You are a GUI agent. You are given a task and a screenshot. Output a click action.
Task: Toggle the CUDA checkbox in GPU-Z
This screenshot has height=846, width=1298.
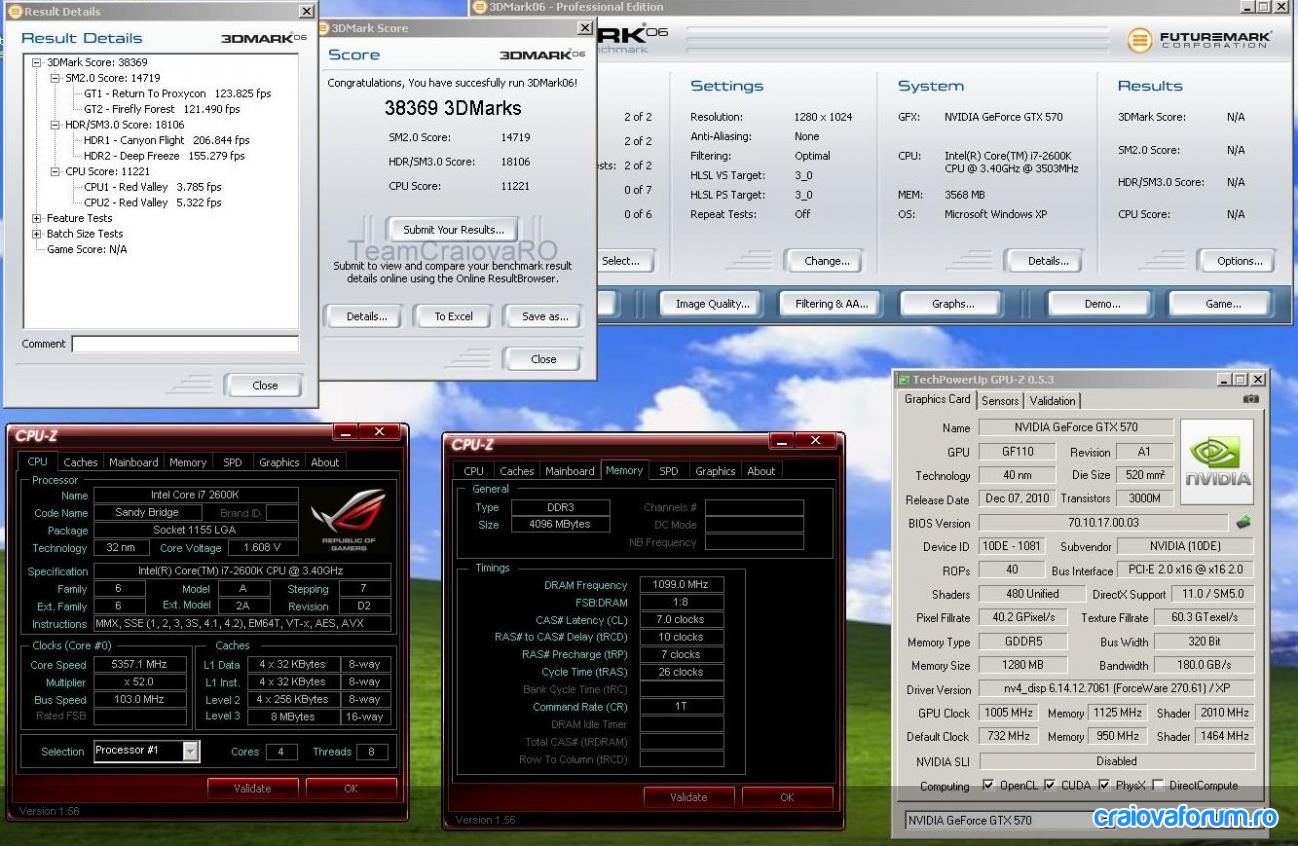point(1048,786)
